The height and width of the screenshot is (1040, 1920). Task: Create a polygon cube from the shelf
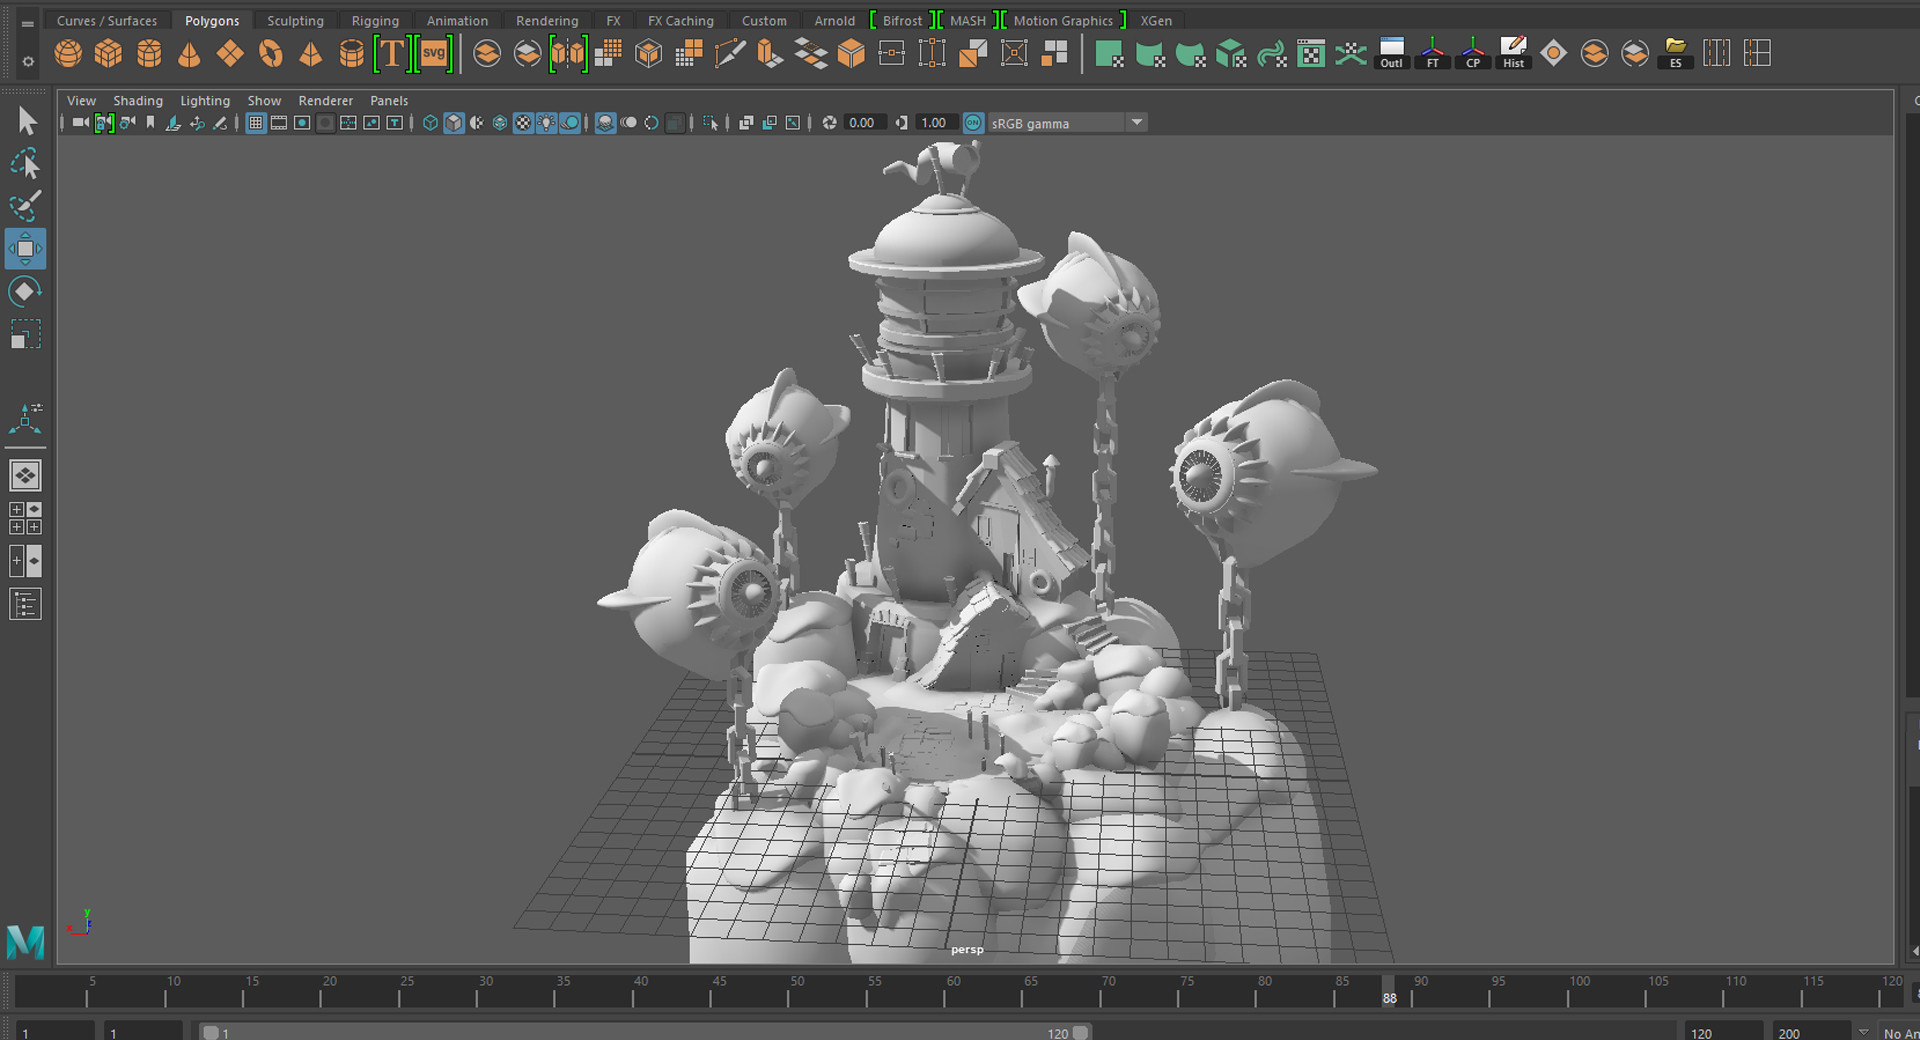tap(108, 53)
